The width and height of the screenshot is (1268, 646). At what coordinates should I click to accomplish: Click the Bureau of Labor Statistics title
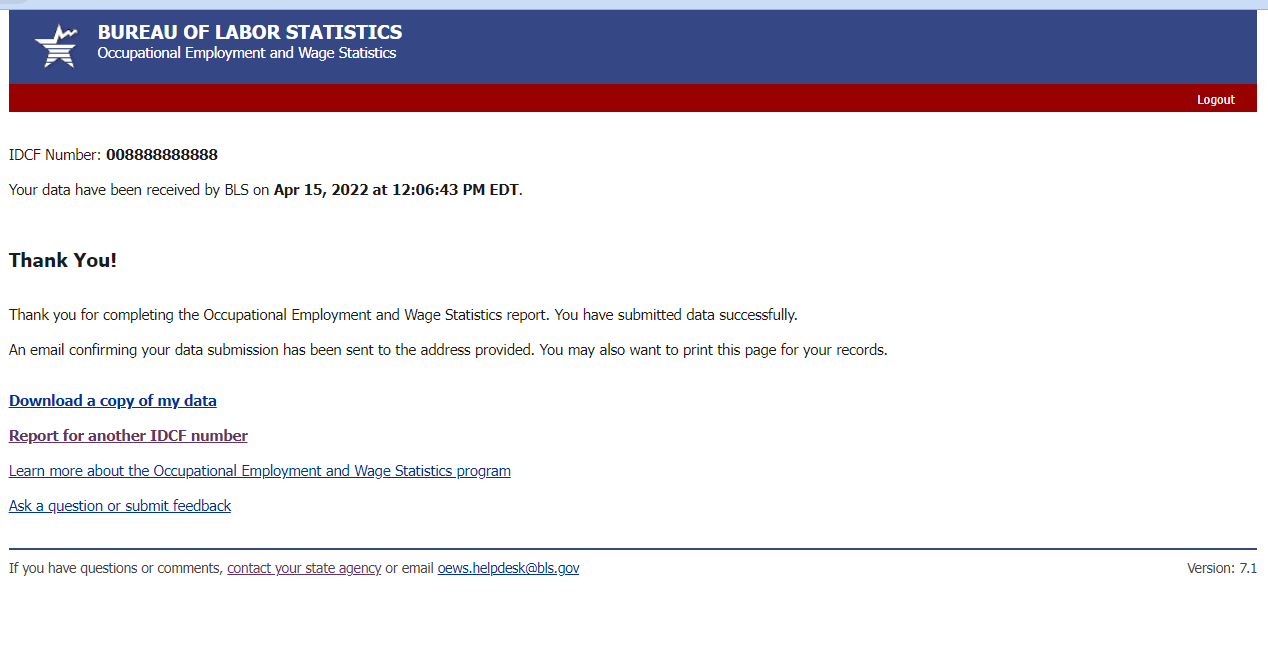pyautogui.click(x=250, y=32)
